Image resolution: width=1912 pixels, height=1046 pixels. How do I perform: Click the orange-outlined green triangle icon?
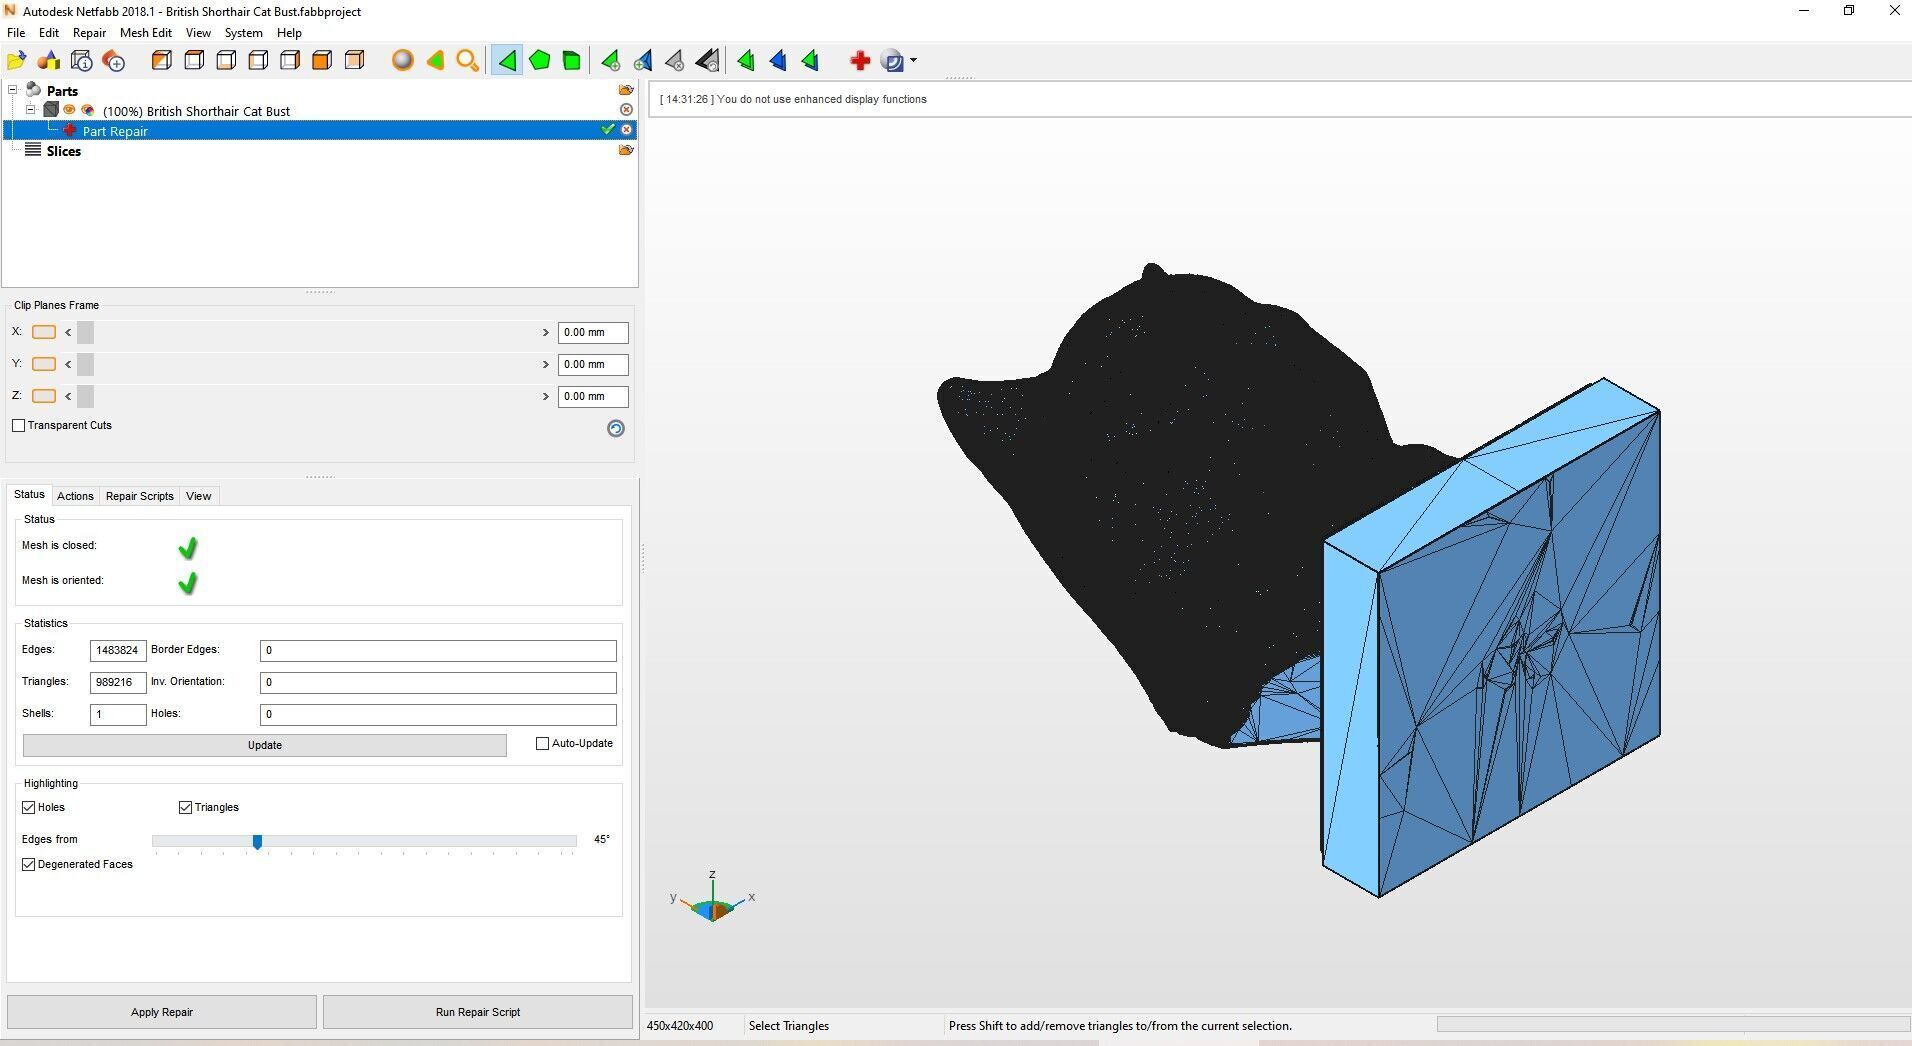(435, 61)
